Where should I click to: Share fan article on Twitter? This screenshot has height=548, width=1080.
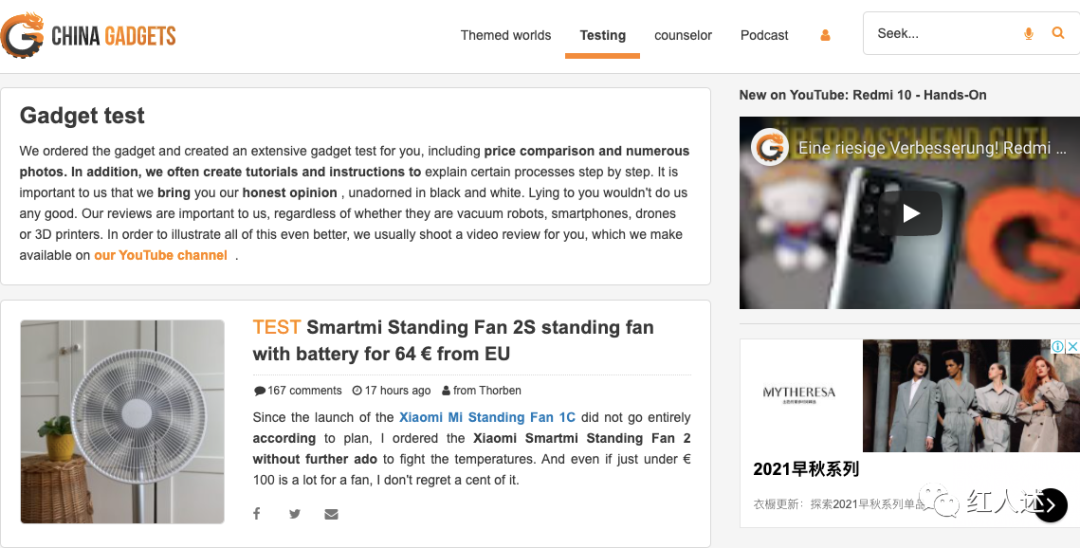coord(295,514)
